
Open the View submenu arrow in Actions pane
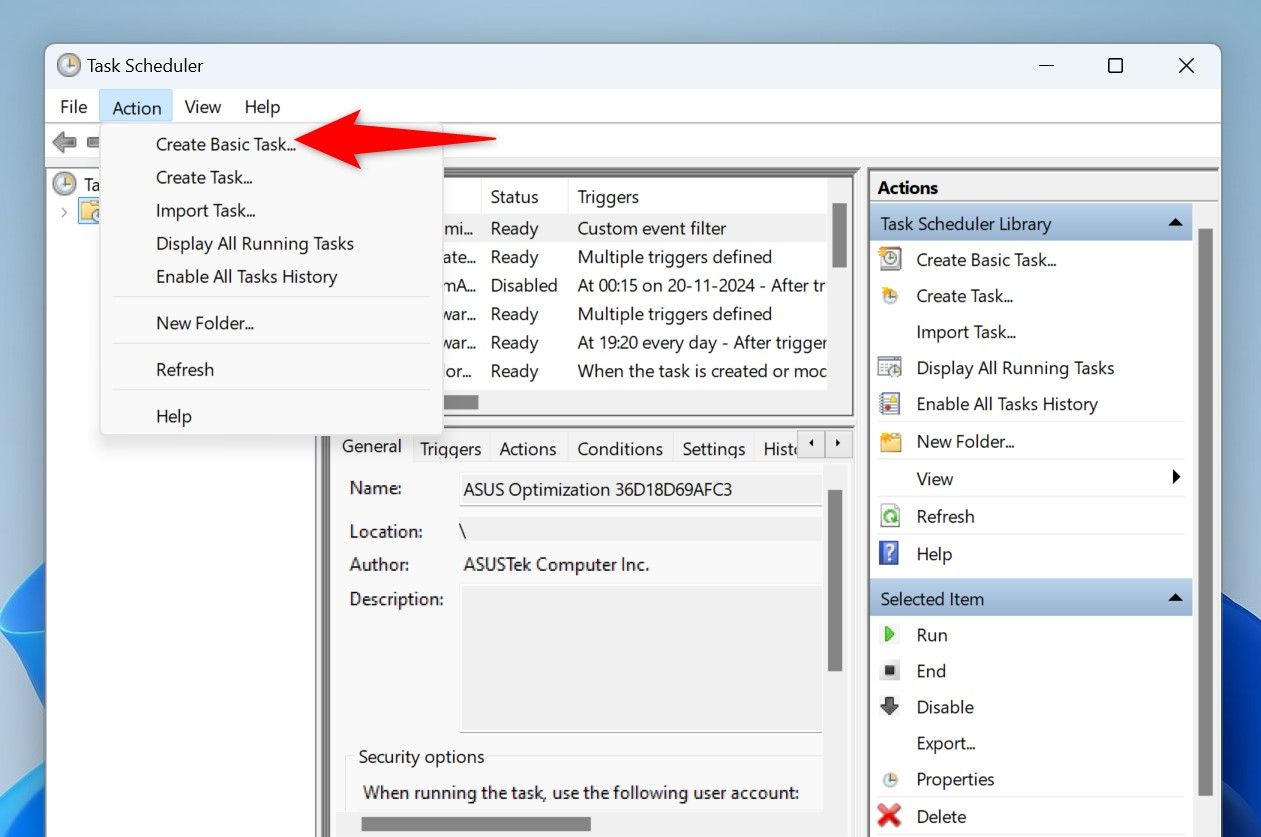click(1176, 478)
